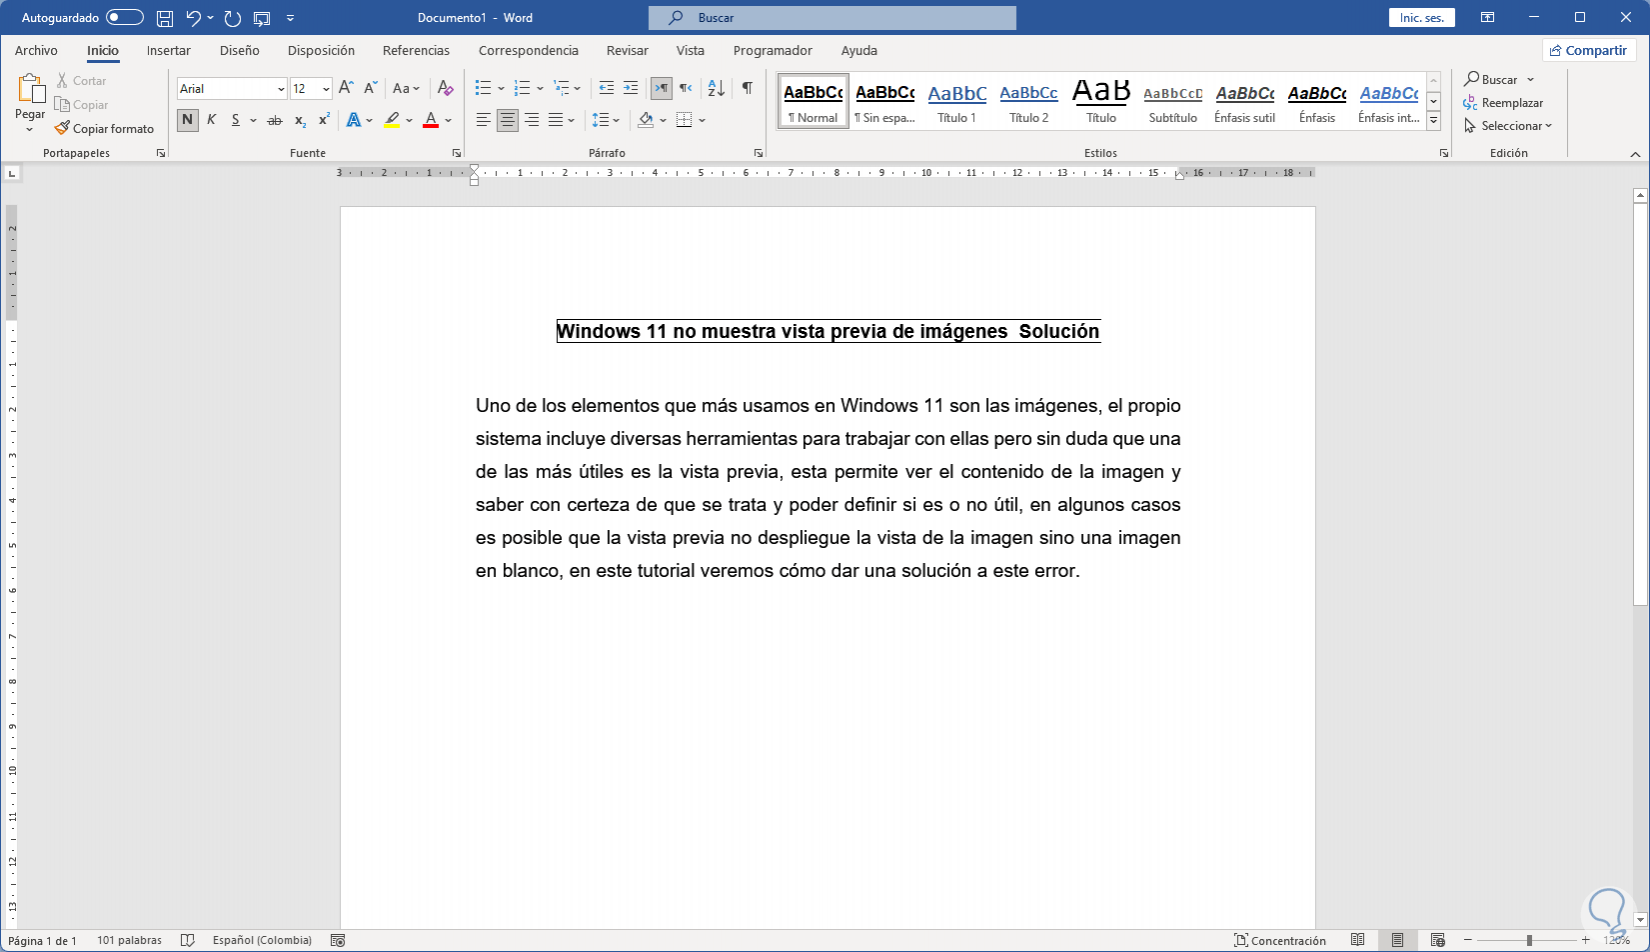Viewport: 1650px width, 952px height.
Task: Apply the Título 1 style
Action: 957,102
